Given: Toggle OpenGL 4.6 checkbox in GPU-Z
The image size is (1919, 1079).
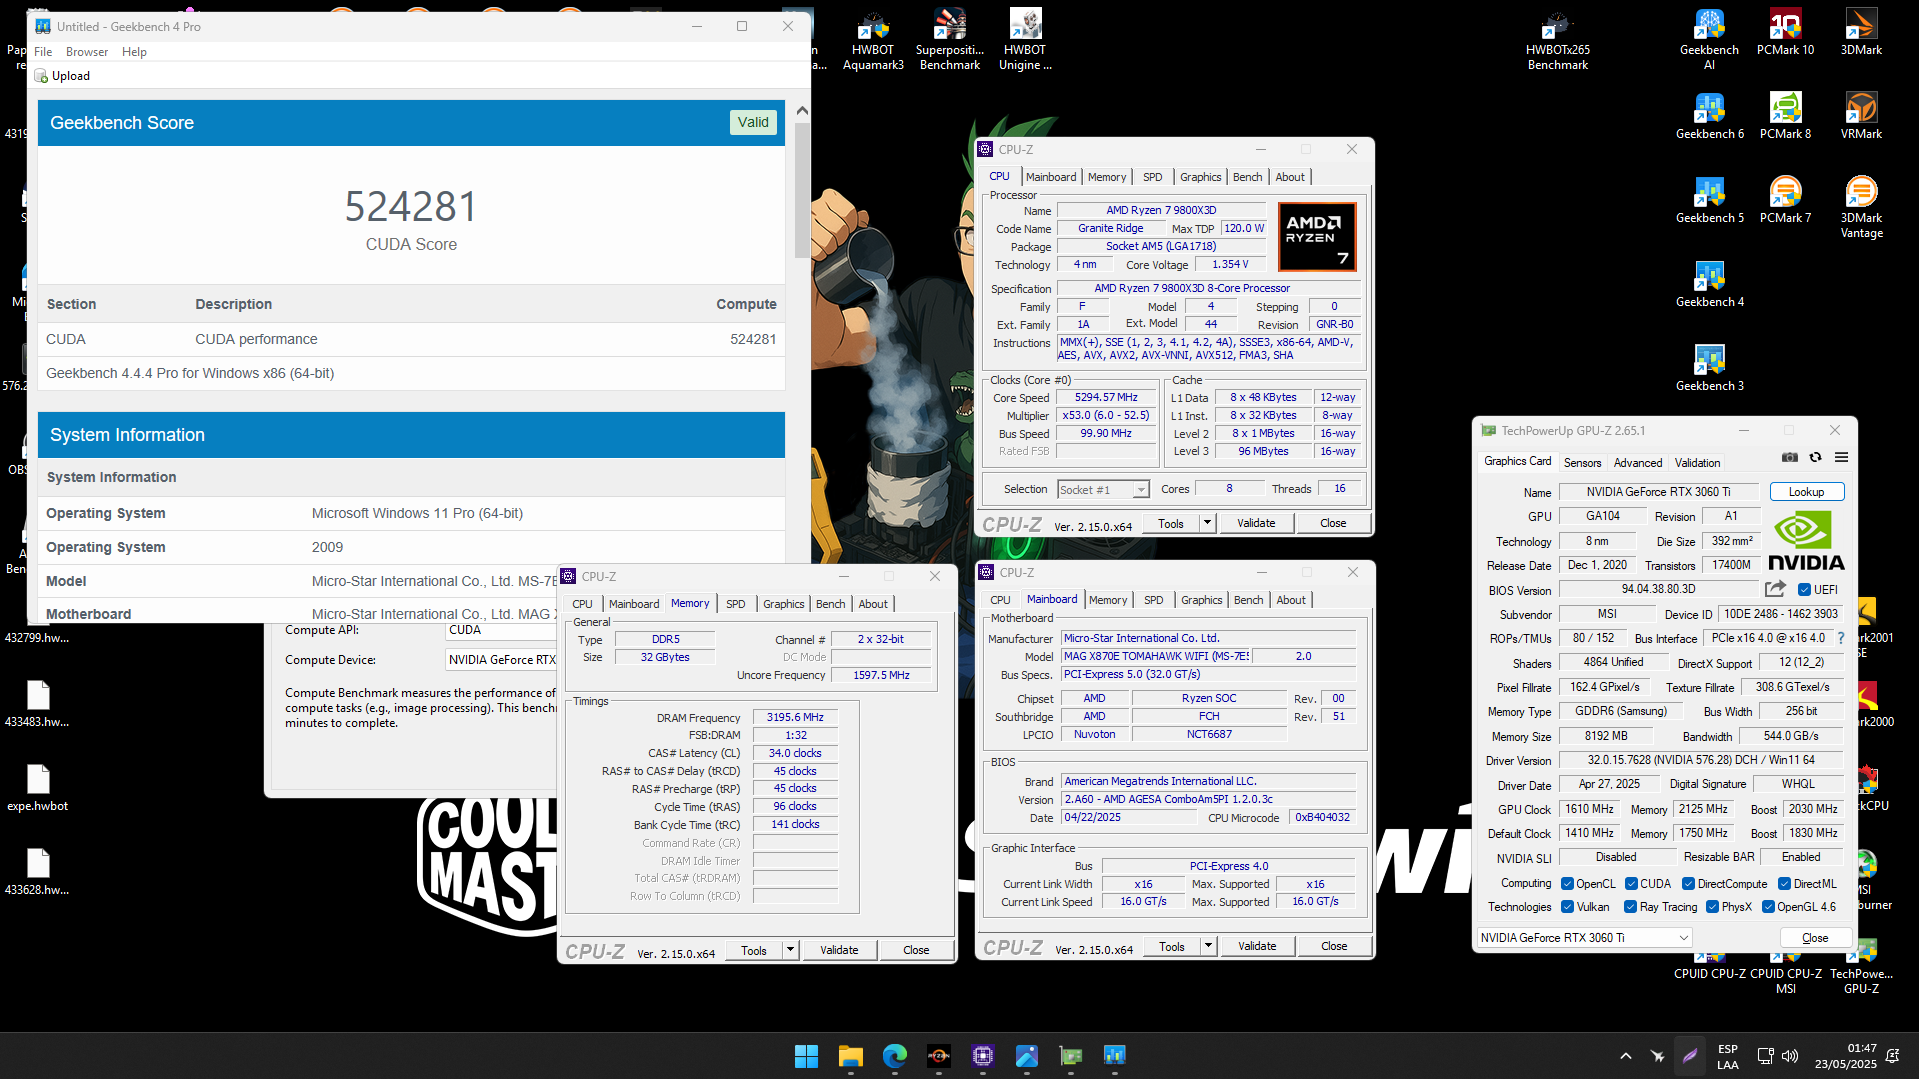Looking at the screenshot, I should pyautogui.click(x=1768, y=907).
